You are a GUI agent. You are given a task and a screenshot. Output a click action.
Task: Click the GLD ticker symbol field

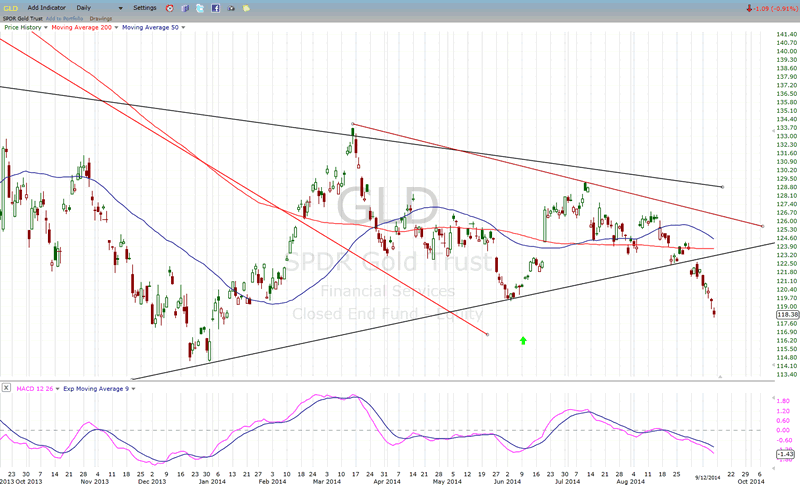click(10, 7)
